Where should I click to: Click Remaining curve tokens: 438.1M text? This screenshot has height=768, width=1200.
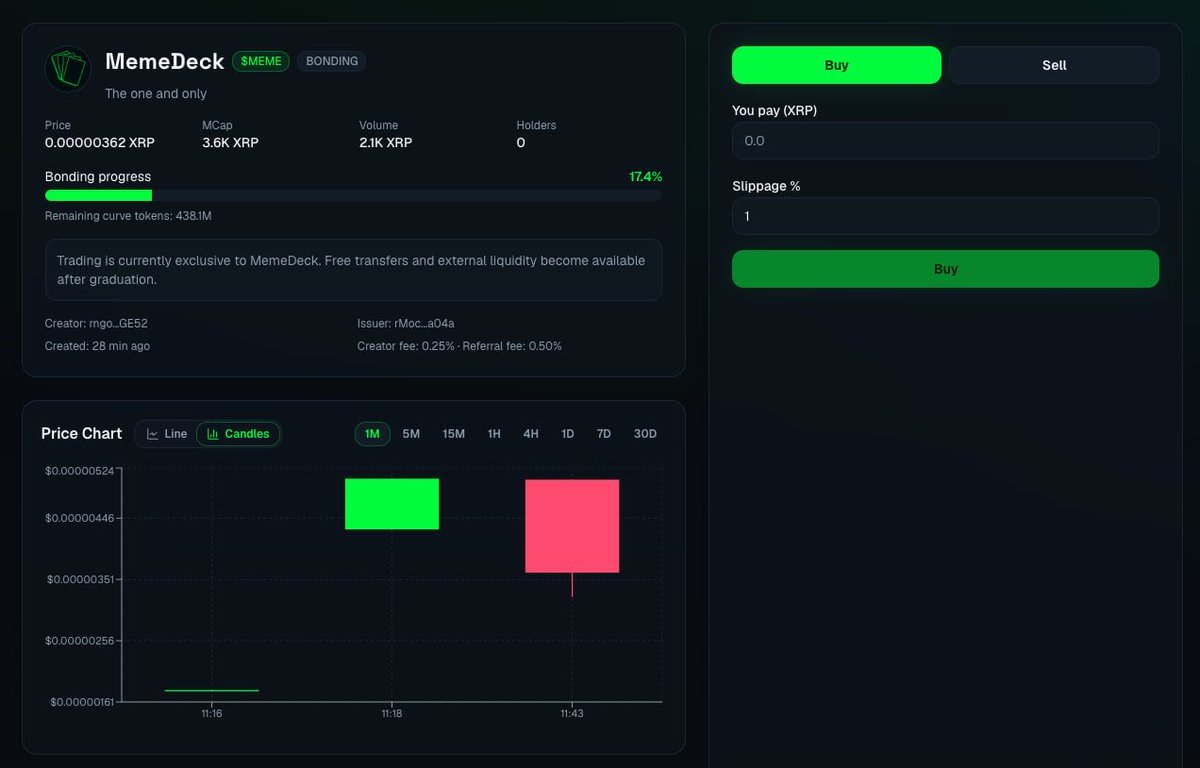[x=128, y=216]
